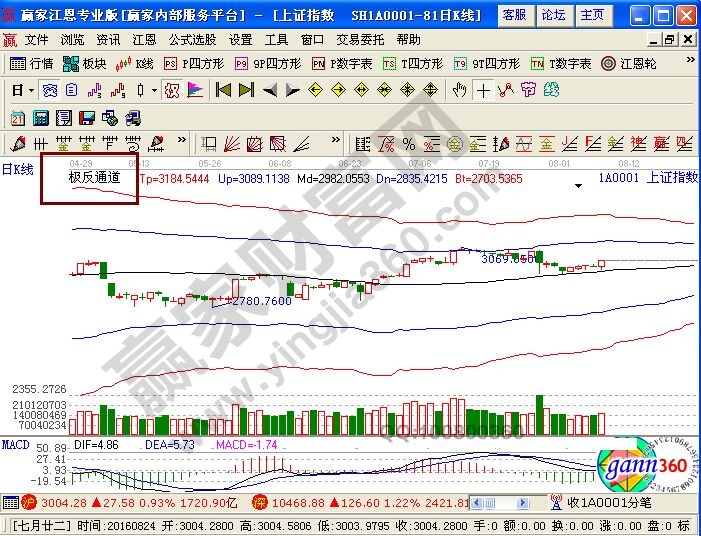
Task: Open the 文件 menu
Action: coord(36,40)
